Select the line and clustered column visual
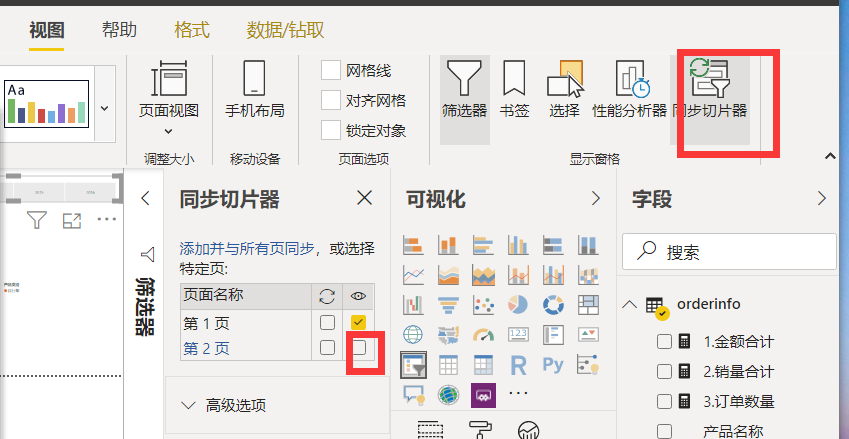The image size is (849, 439). (553, 275)
